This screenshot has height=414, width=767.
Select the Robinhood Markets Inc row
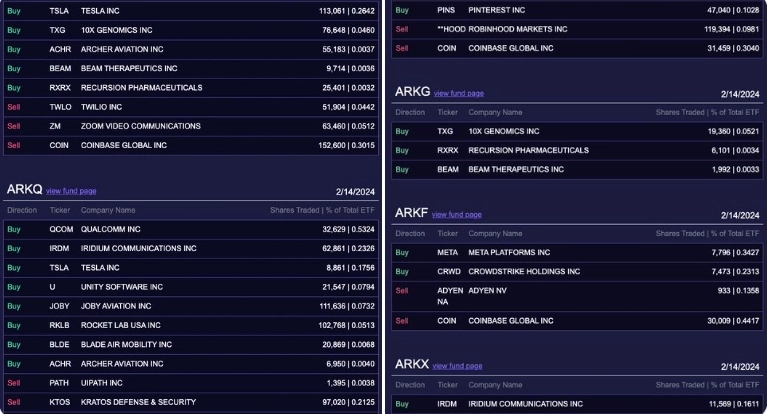(576, 29)
